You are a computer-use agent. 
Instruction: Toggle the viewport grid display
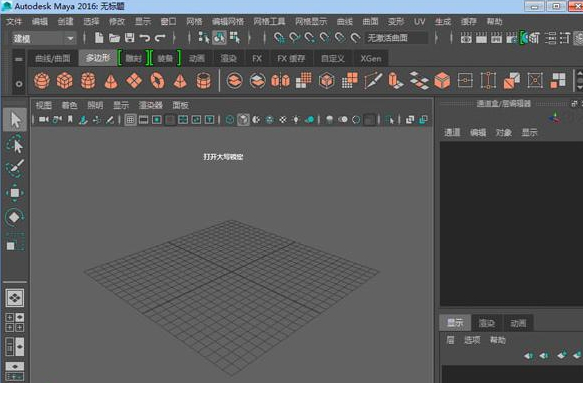pyautogui.click(x=130, y=120)
